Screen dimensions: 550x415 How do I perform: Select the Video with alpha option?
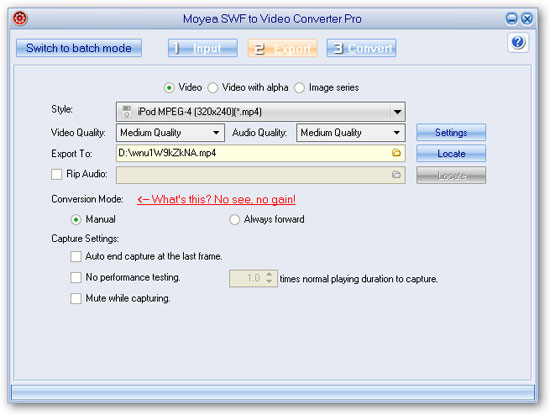click(x=213, y=88)
